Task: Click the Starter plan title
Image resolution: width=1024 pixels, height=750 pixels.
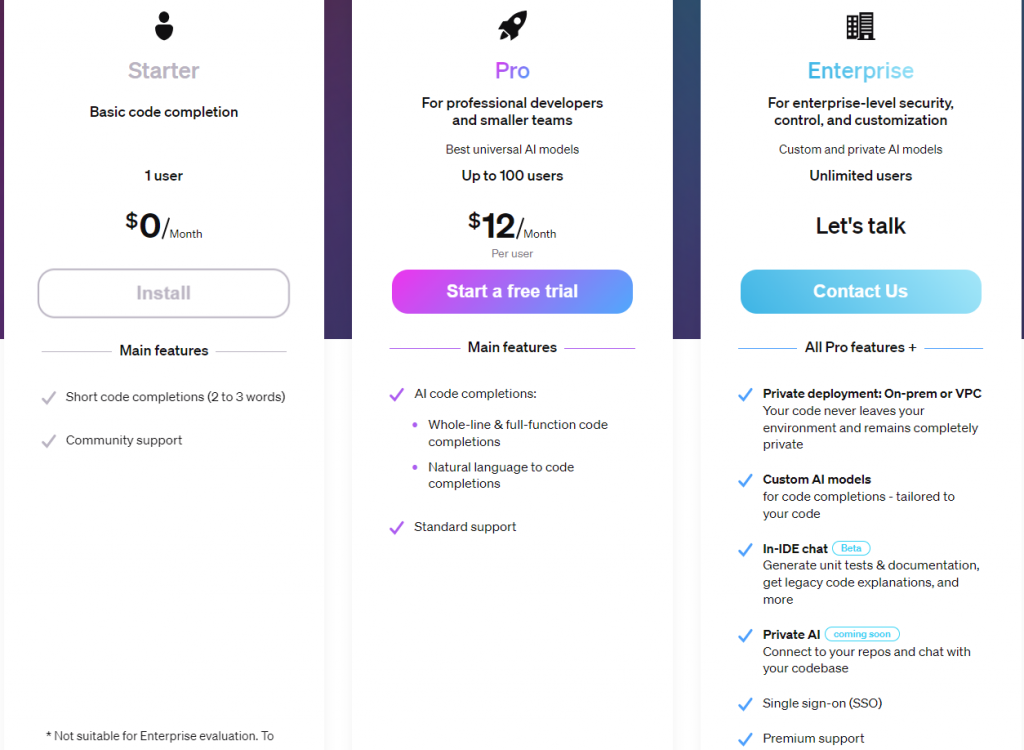Action: tap(164, 71)
